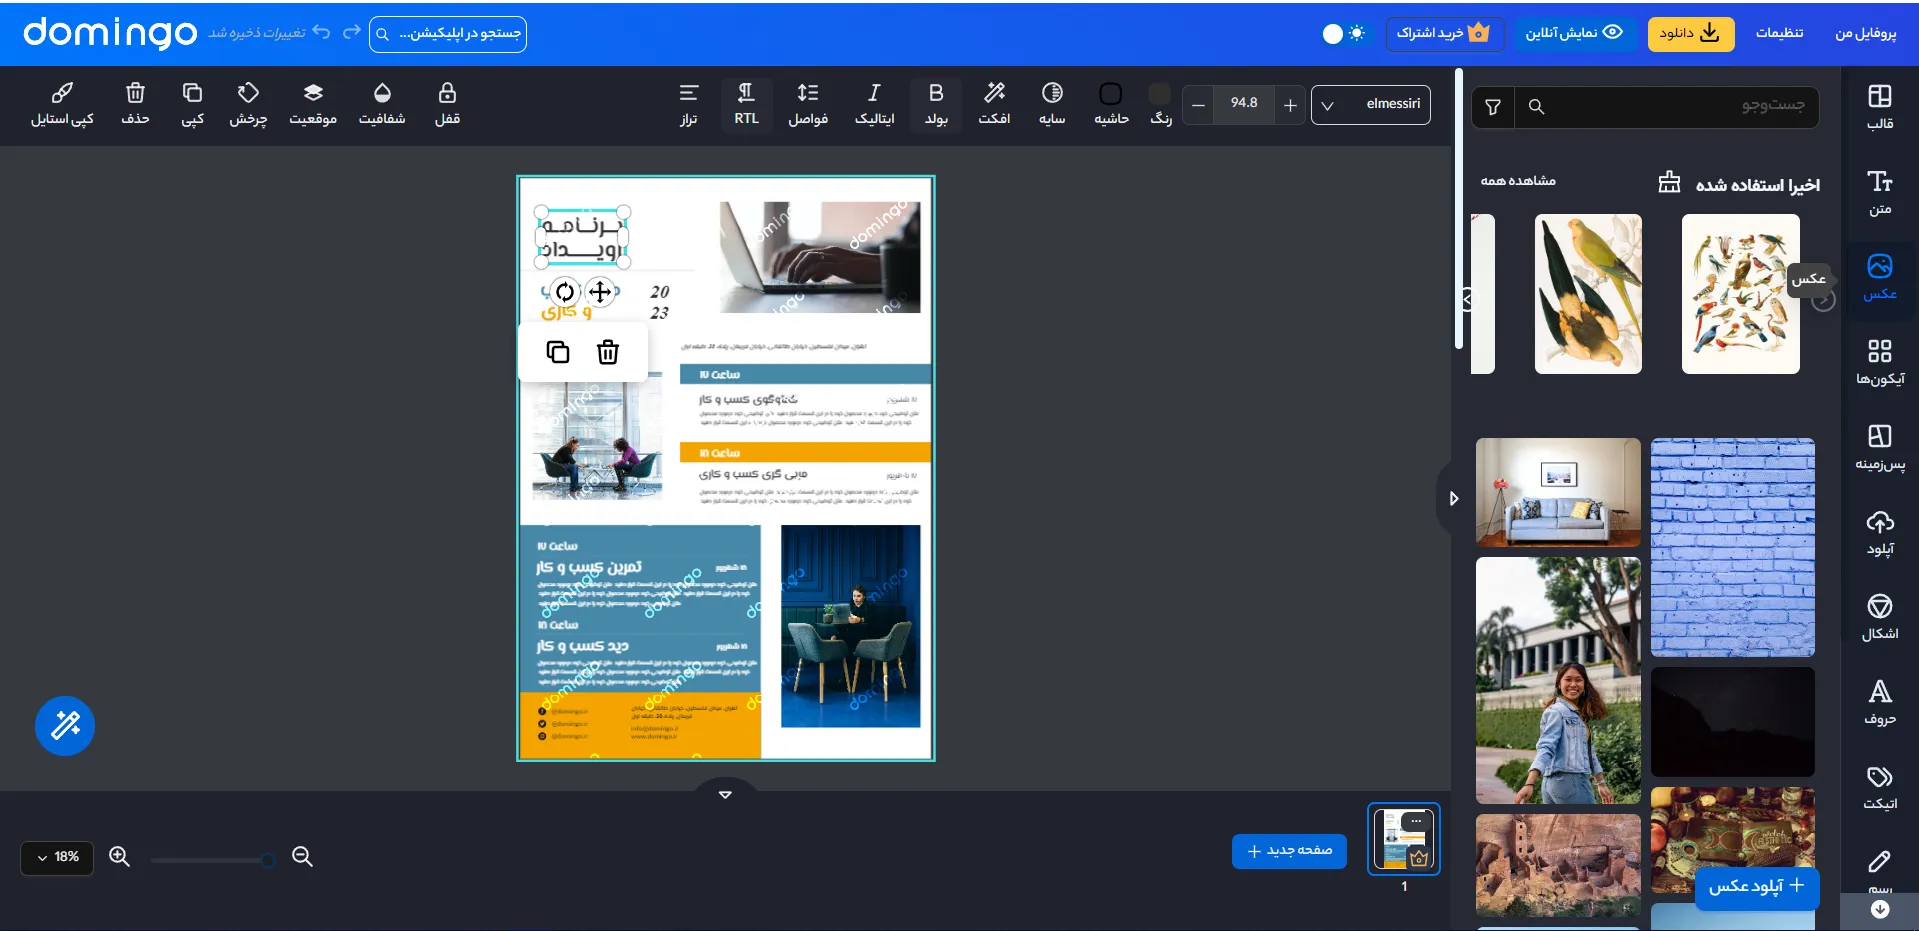Image resolution: width=1919 pixels, height=931 pixels.
Task: Click صفحه جدید new page button
Action: 1289,851
